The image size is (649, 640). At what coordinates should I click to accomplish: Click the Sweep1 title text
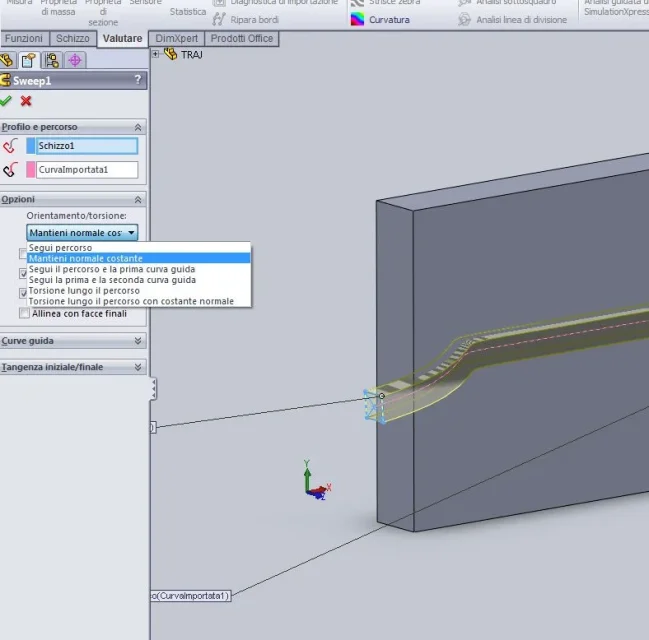(32, 81)
